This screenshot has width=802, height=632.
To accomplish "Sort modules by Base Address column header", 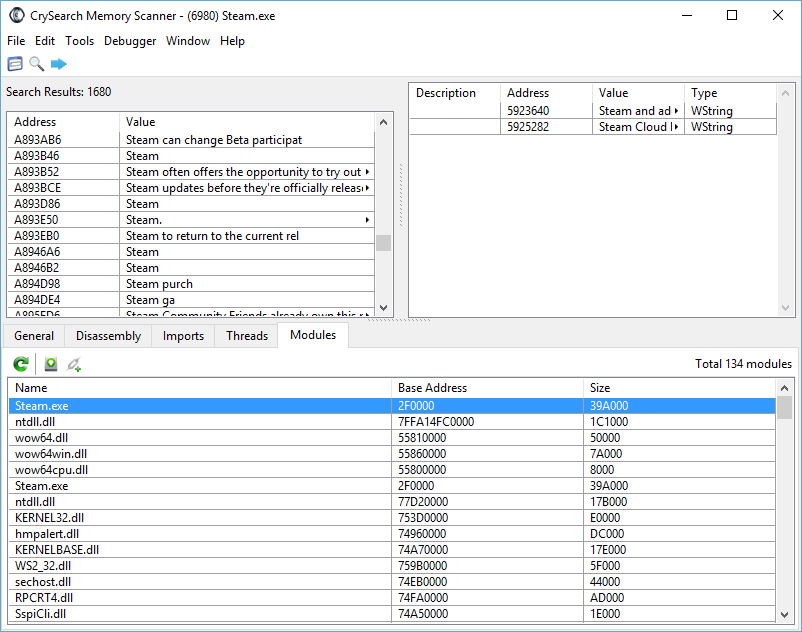I will (432, 388).
